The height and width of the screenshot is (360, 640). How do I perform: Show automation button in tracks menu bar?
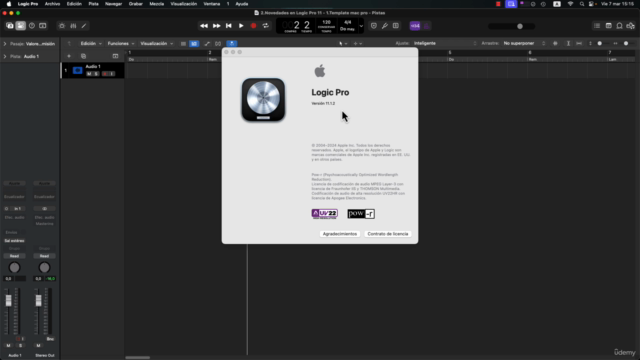[207, 43]
